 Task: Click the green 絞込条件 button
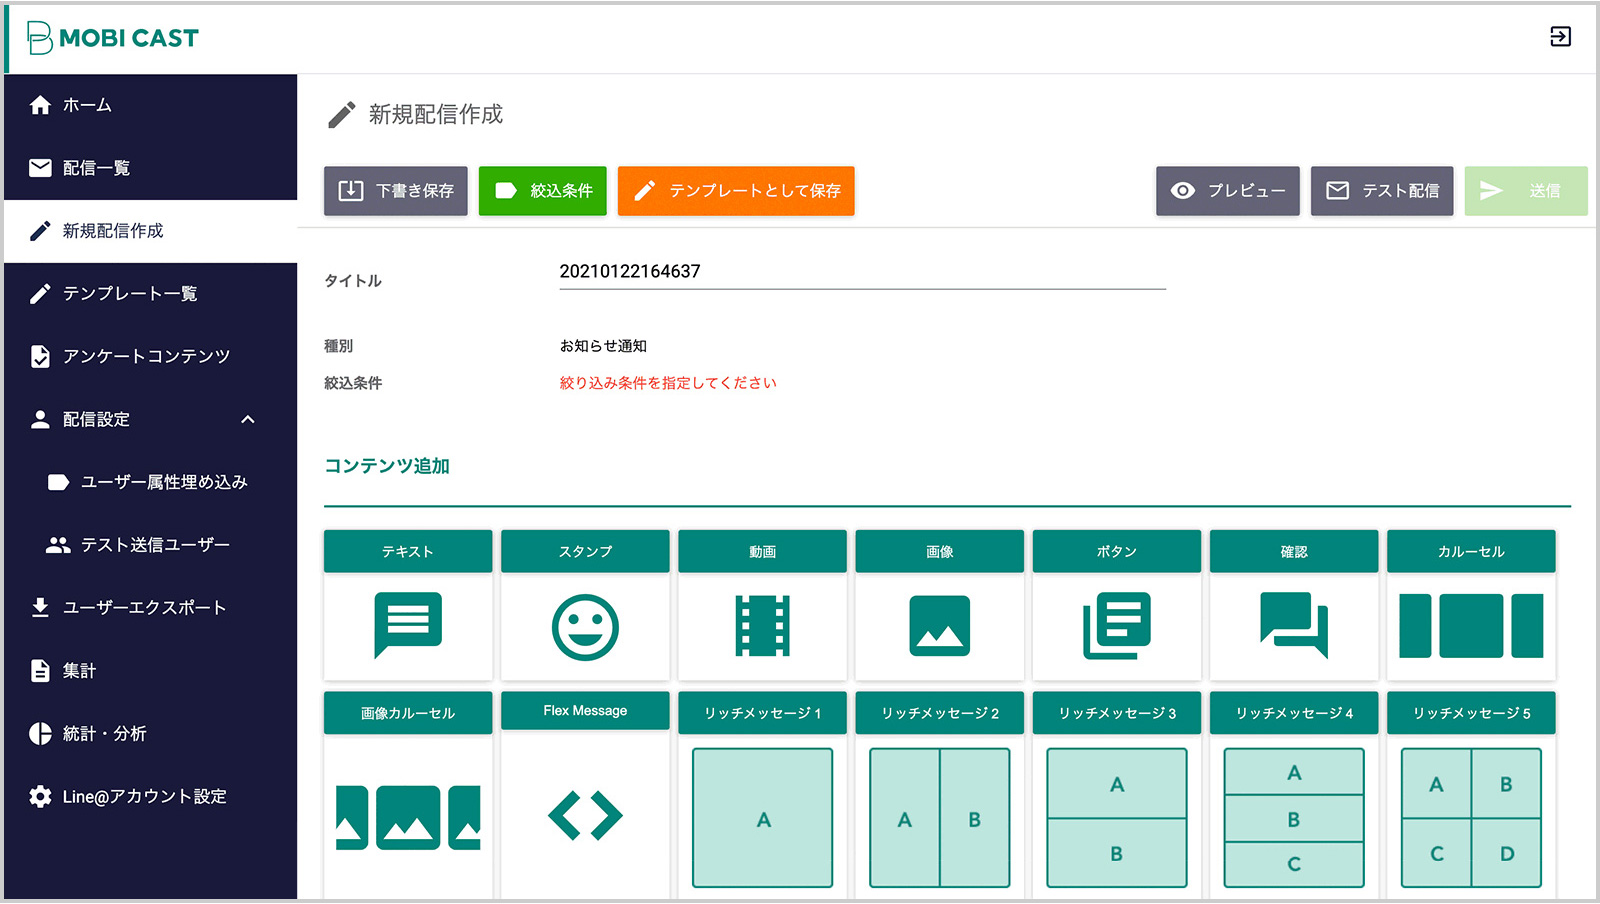pos(543,191)
